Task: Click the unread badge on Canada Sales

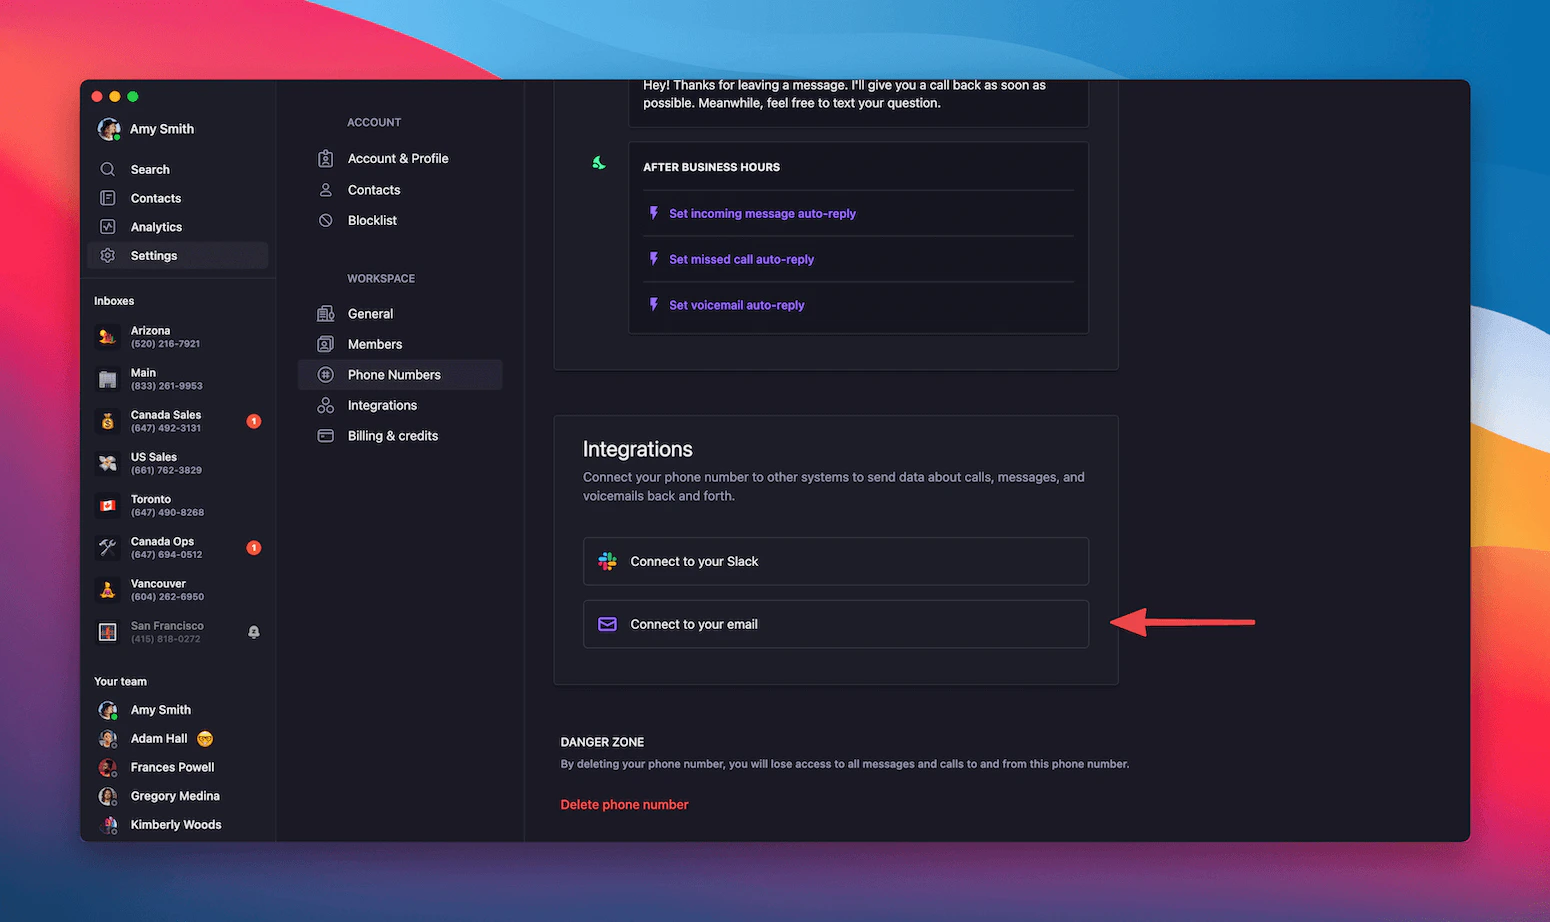Action: coord(254,421)
